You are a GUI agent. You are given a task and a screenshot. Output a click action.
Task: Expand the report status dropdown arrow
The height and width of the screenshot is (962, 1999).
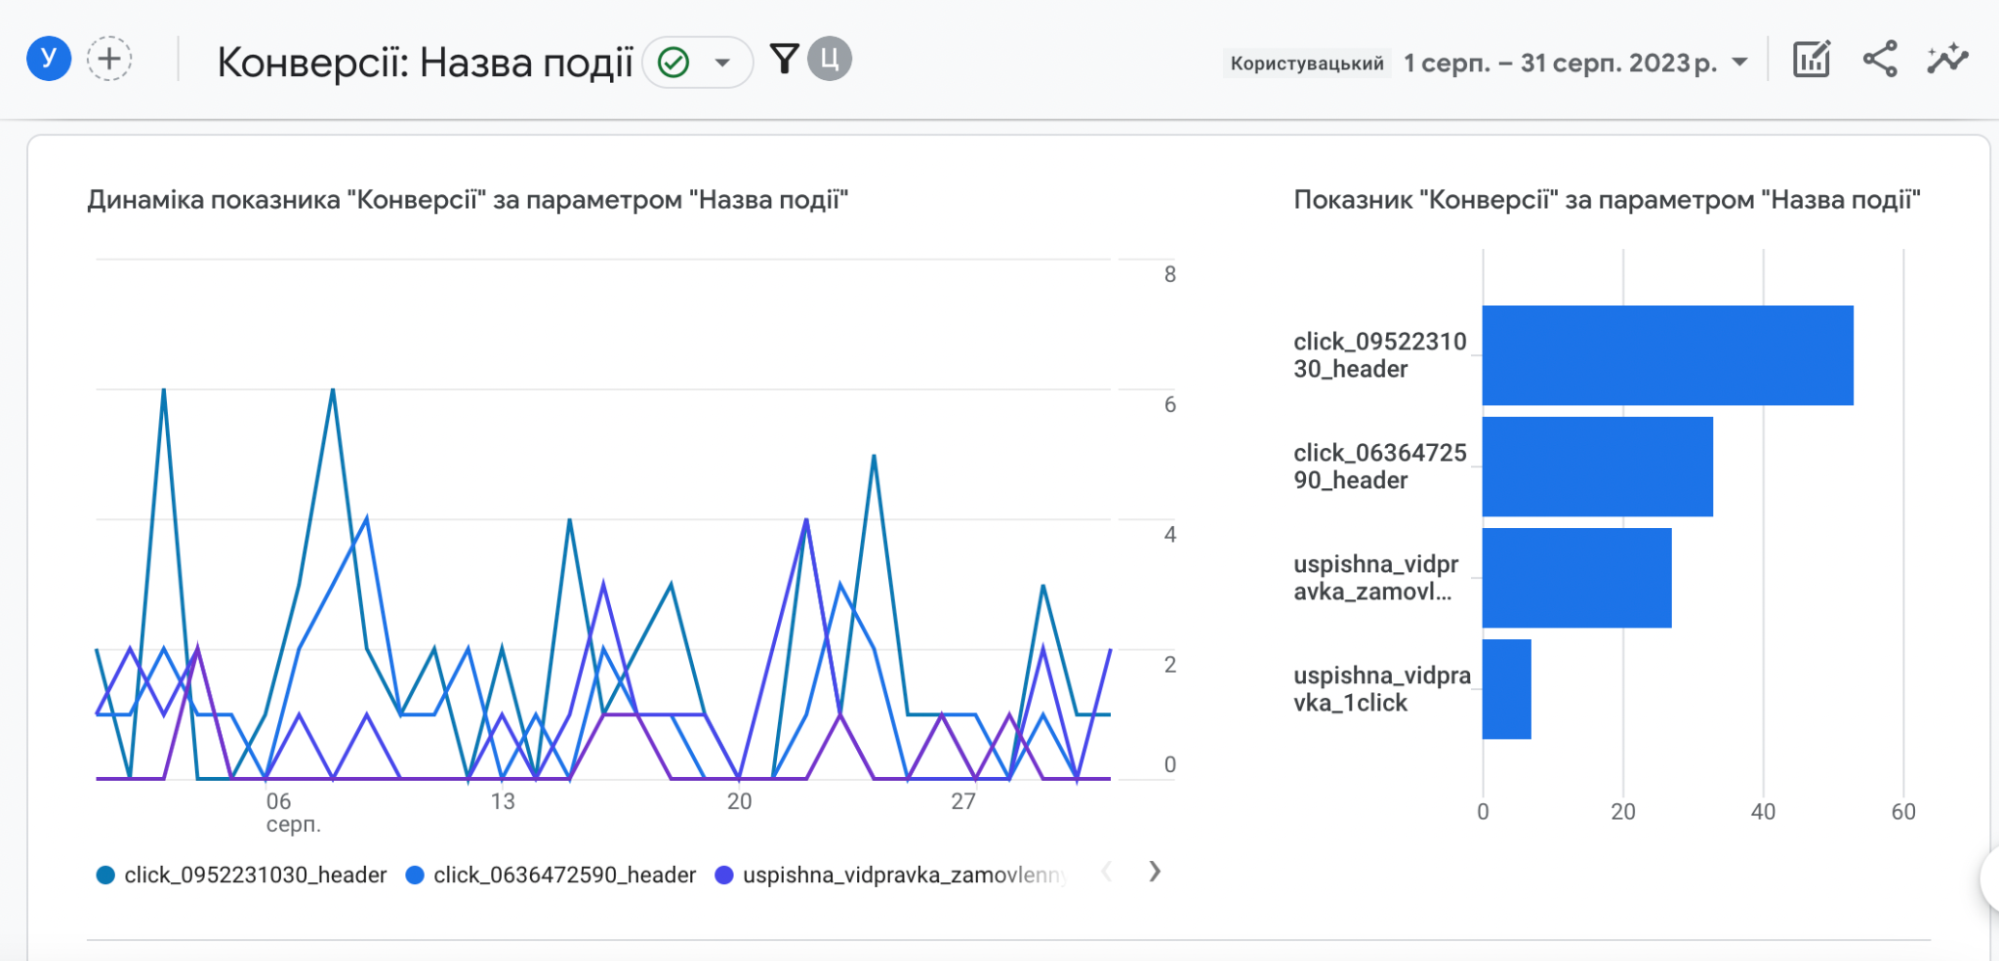click(x=722, y=63)
